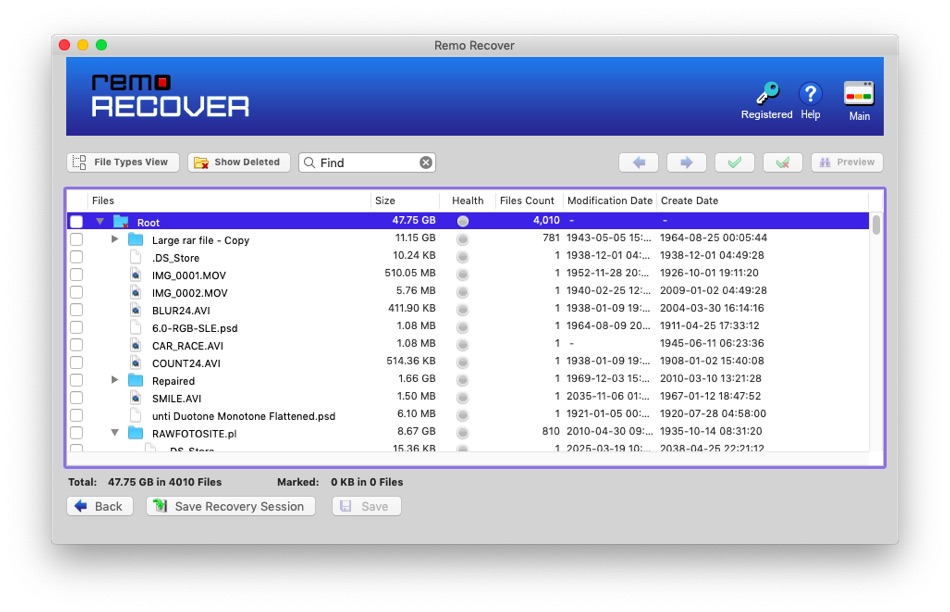Click into the Find search field

[x=368, y=162]
